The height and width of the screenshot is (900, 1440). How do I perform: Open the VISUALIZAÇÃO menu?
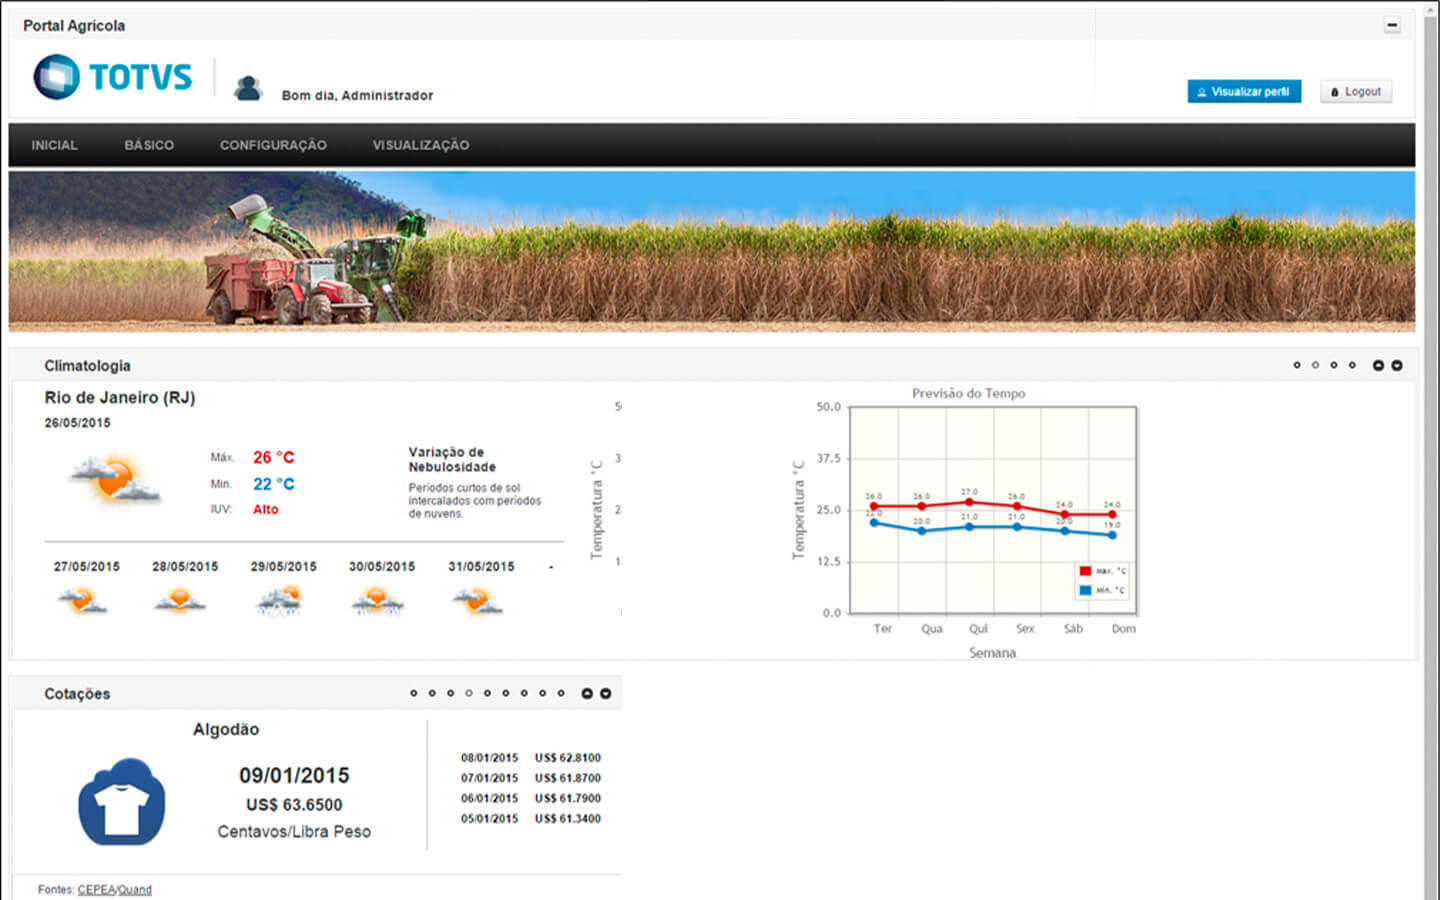point(421,145)
